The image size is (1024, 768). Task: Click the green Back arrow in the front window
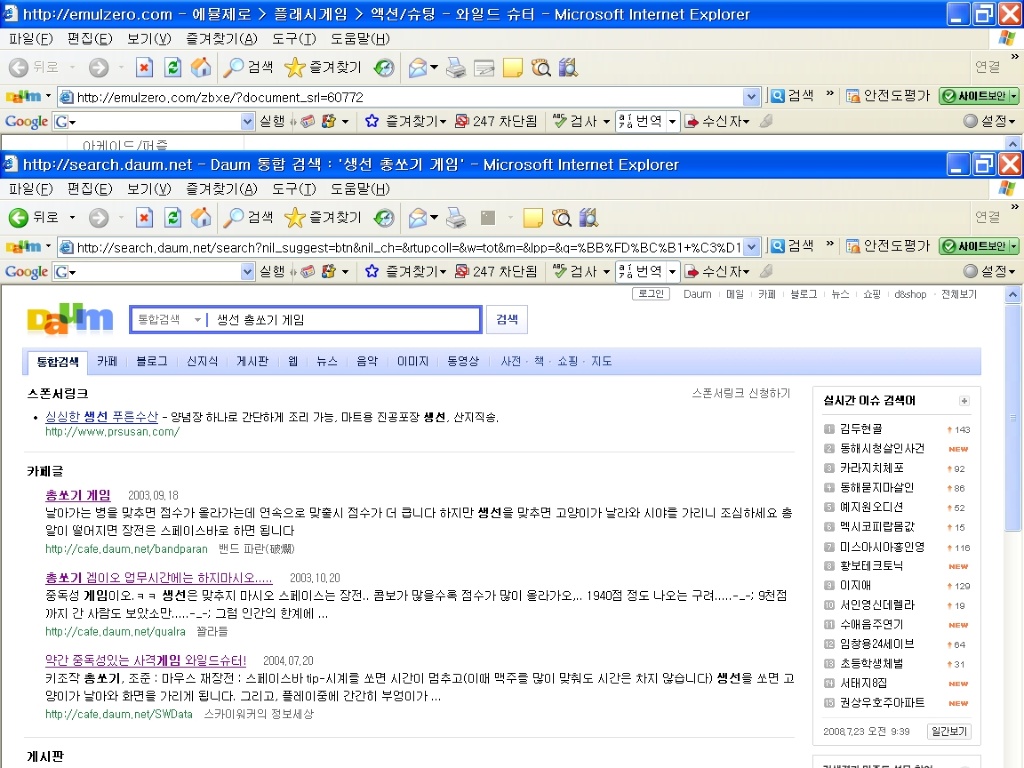click(18, 217)
